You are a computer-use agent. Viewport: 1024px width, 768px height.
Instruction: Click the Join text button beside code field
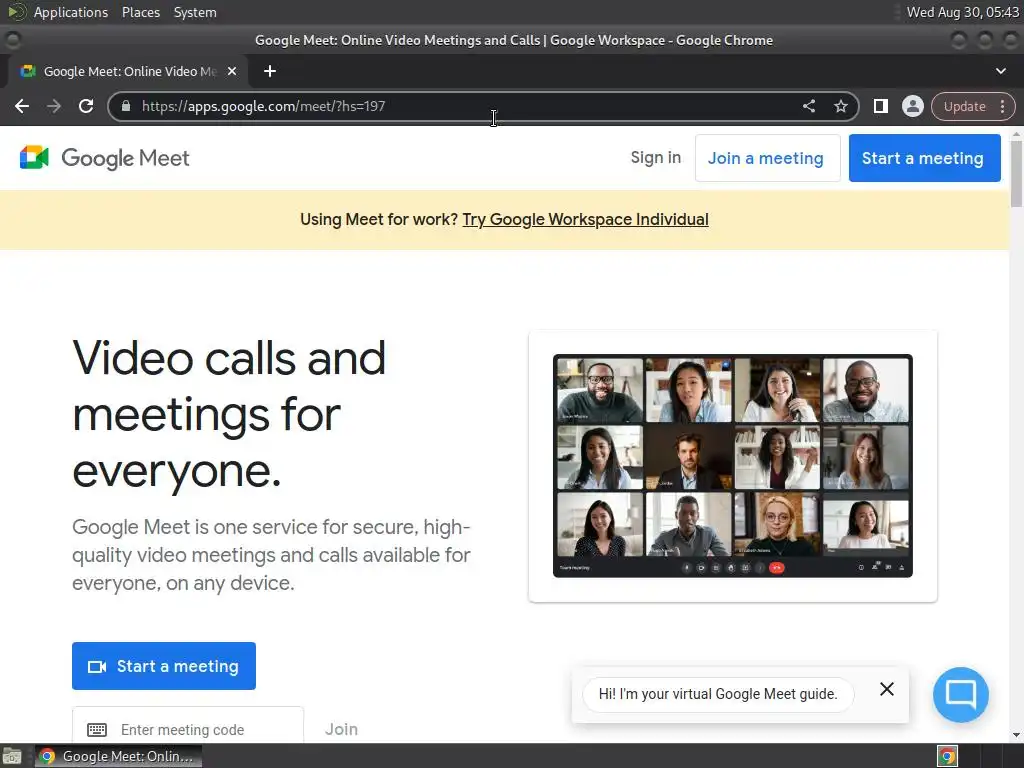point(342,729)
